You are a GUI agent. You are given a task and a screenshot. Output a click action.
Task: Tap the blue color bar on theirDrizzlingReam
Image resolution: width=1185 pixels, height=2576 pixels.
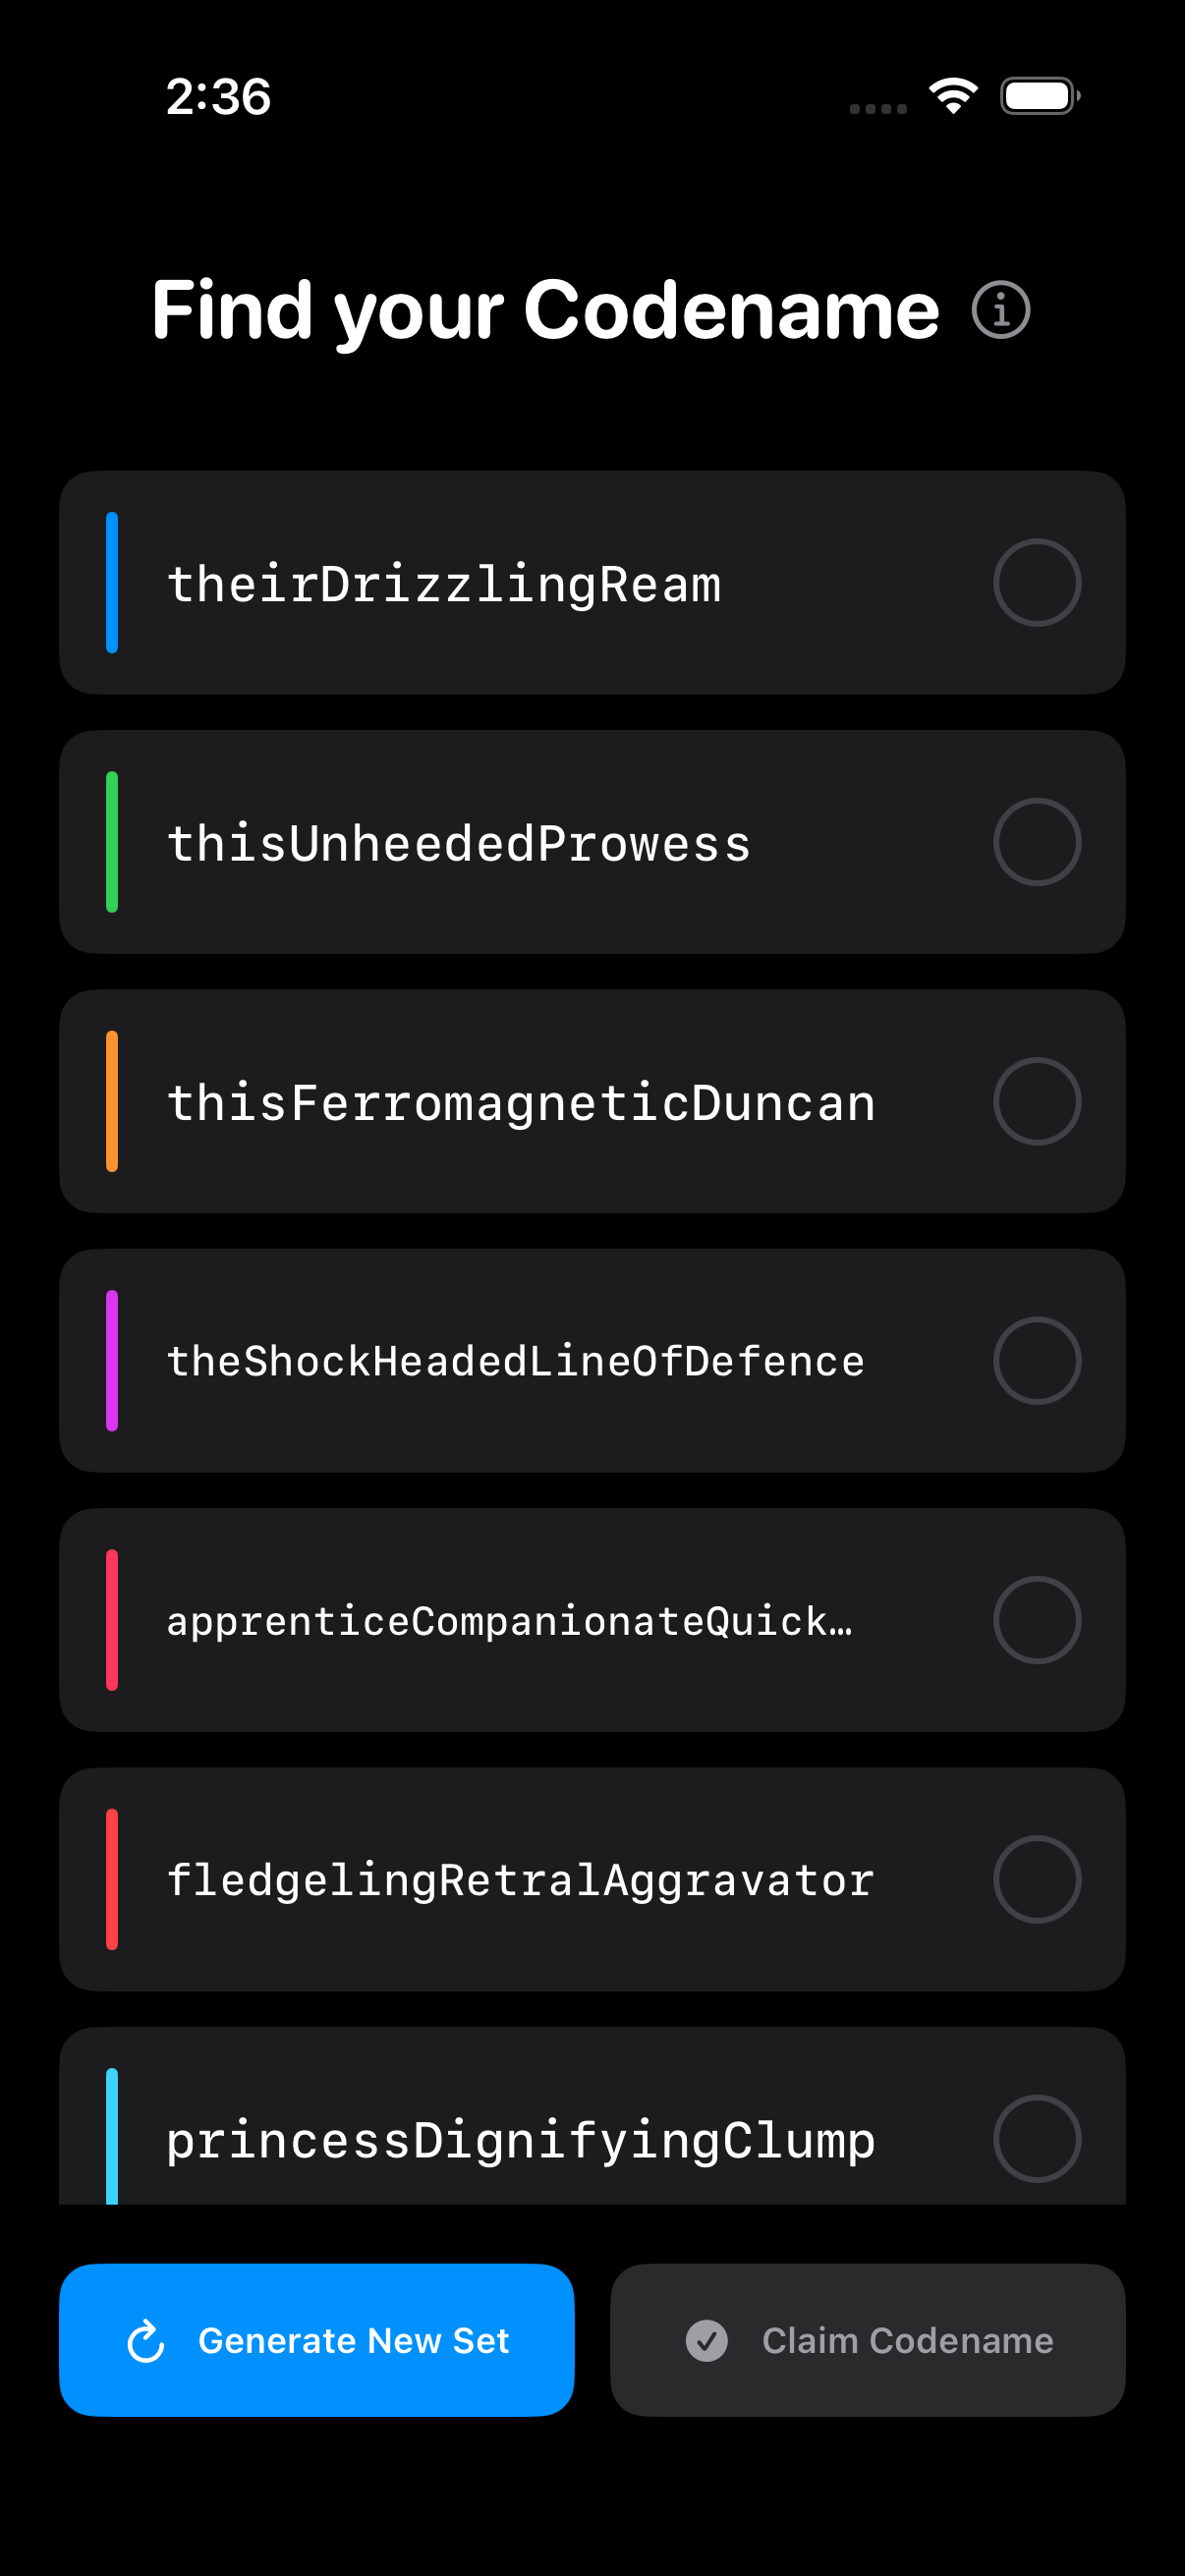pyautogui.click(x=112, y=583)
